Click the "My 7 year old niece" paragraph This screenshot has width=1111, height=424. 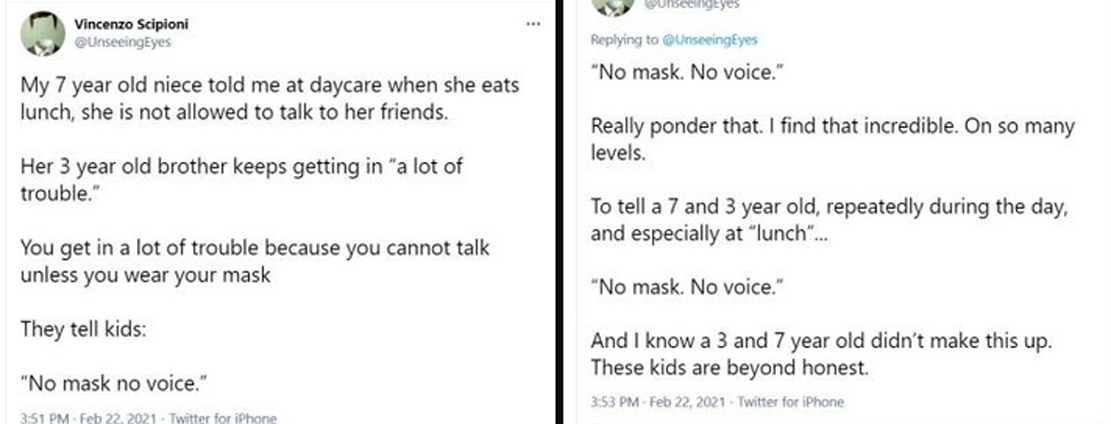pos(270,98)
